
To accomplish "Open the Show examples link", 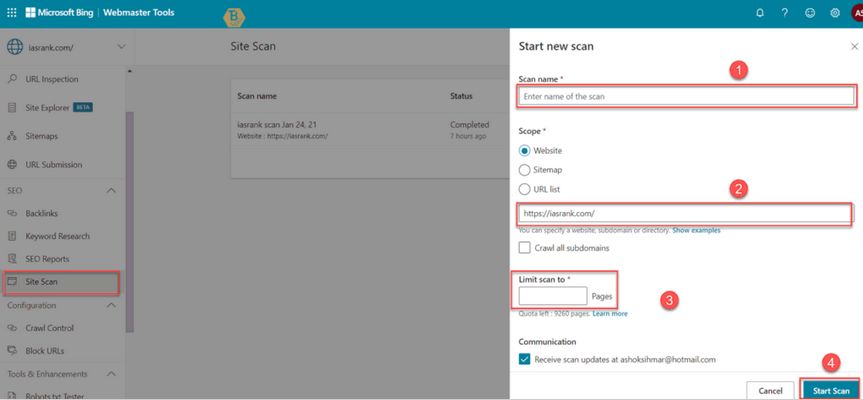I will click(x=696, y=231).
